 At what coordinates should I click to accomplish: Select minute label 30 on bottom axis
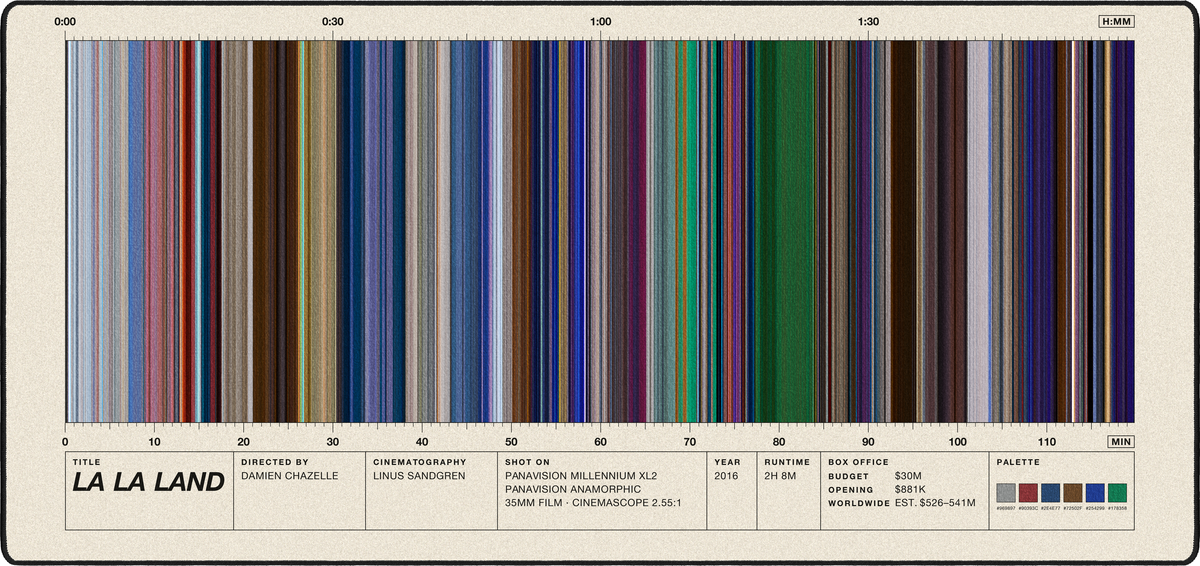[x=332, y=441]
